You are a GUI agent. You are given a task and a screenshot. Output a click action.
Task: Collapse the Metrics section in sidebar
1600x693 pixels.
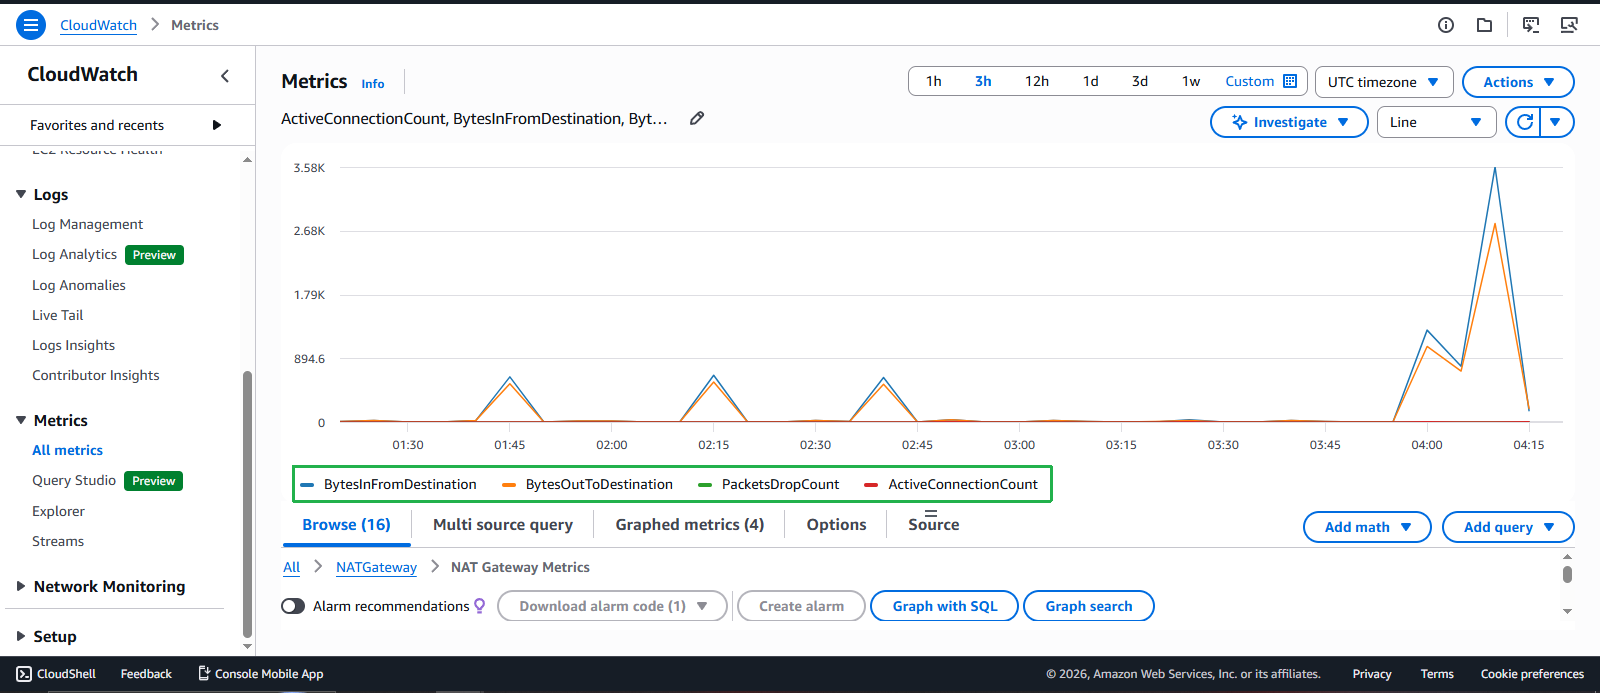[21, 420]
